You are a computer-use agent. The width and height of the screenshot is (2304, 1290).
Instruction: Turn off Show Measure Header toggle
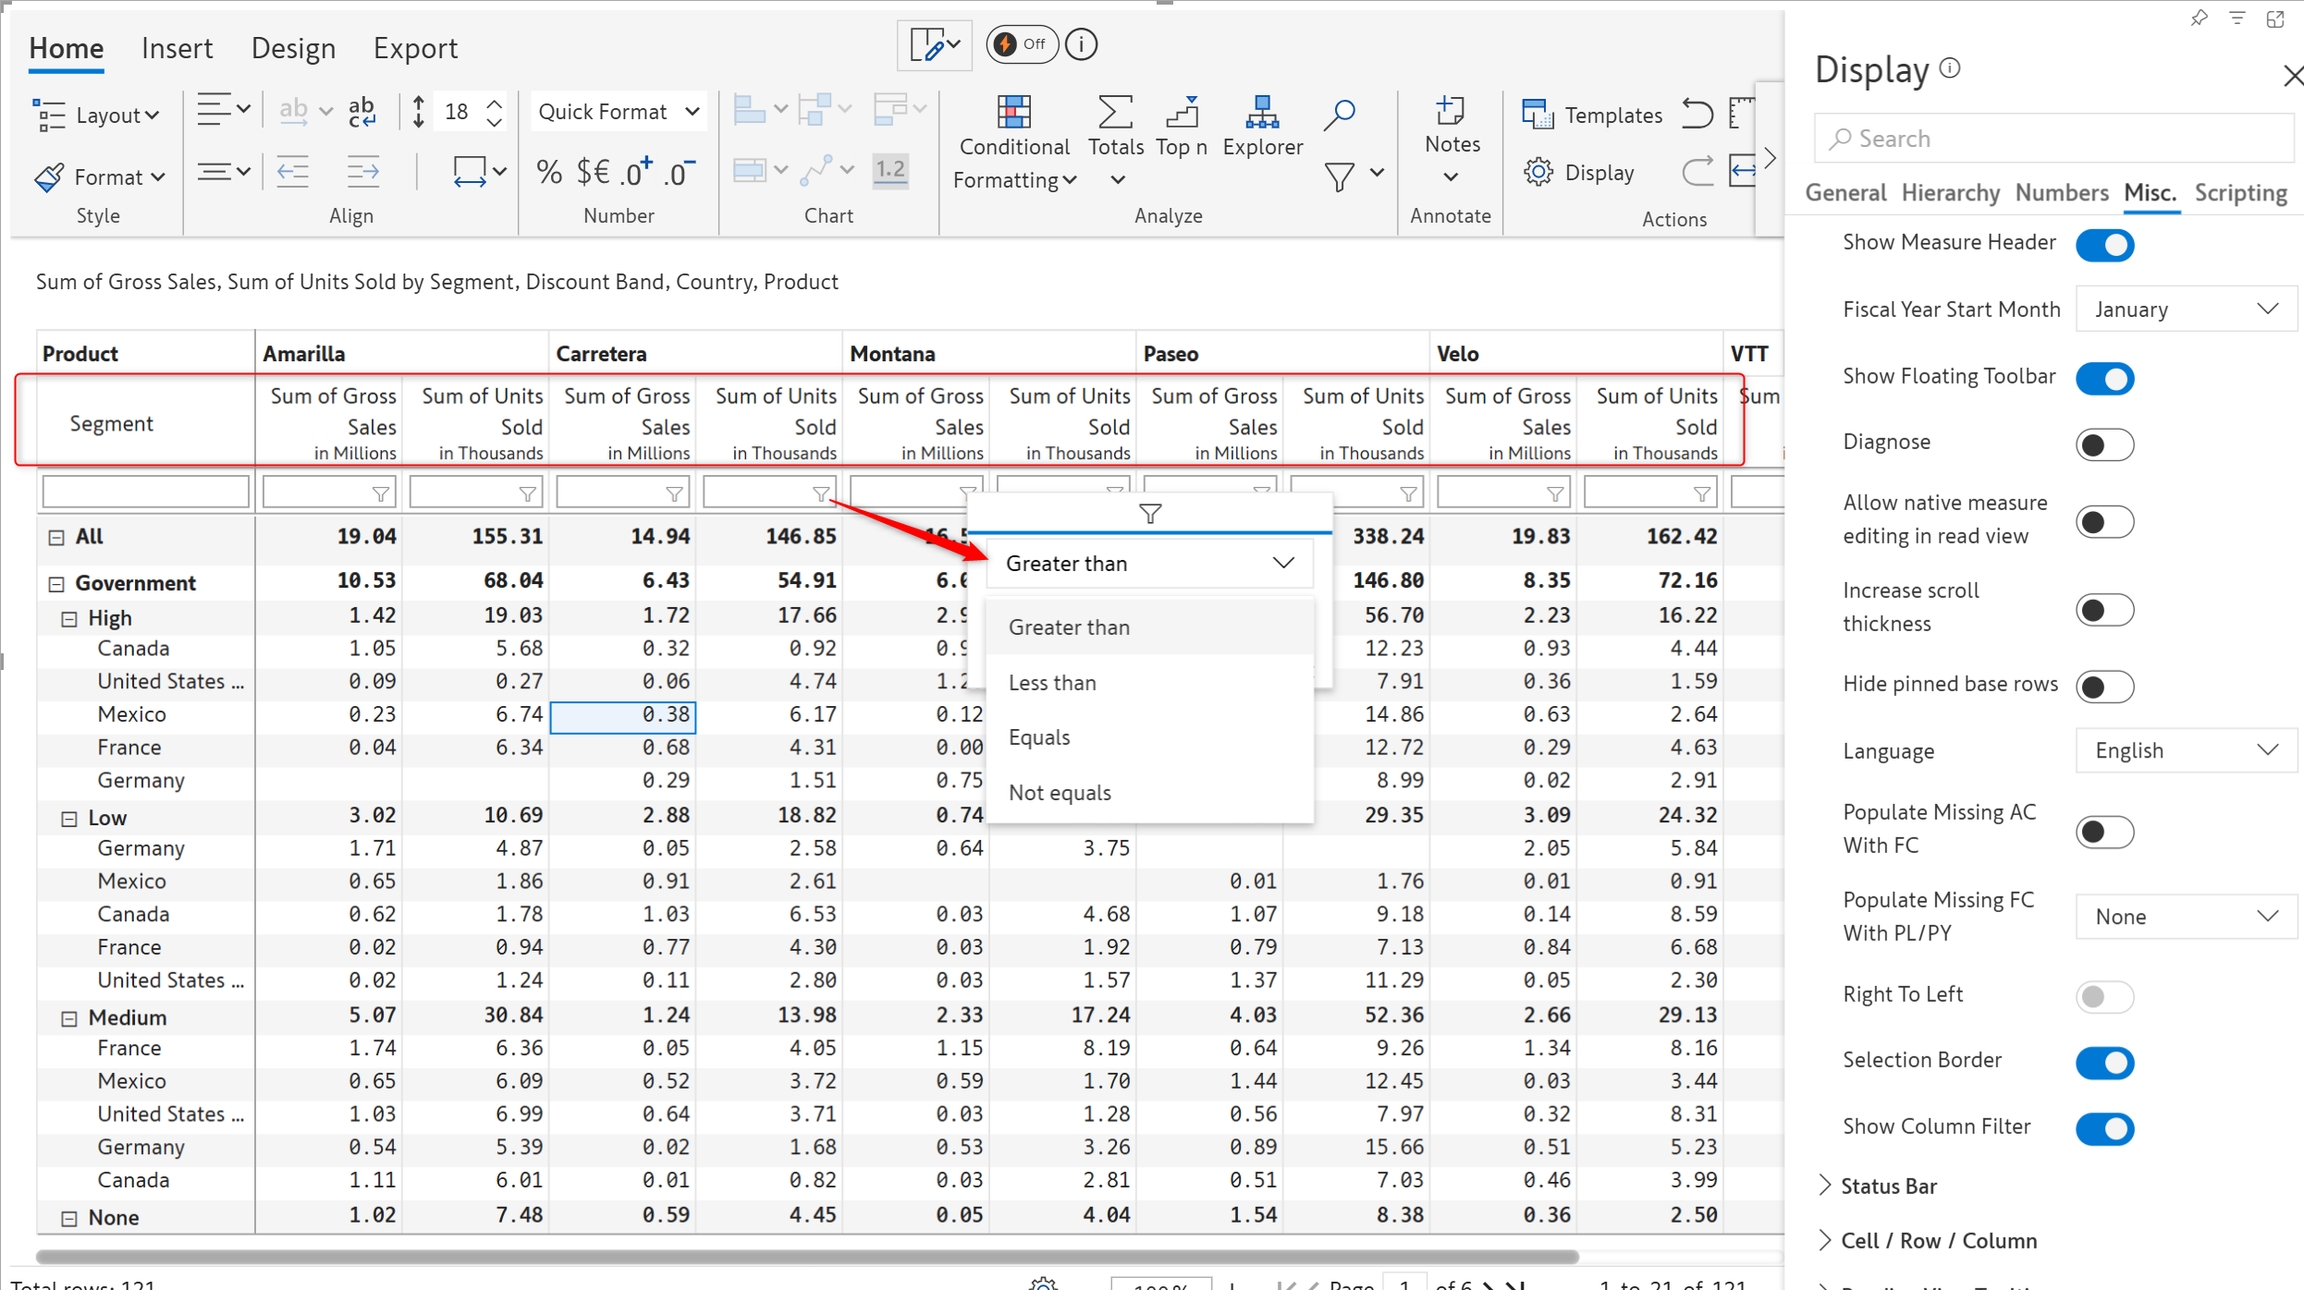tap(2104, 245)
